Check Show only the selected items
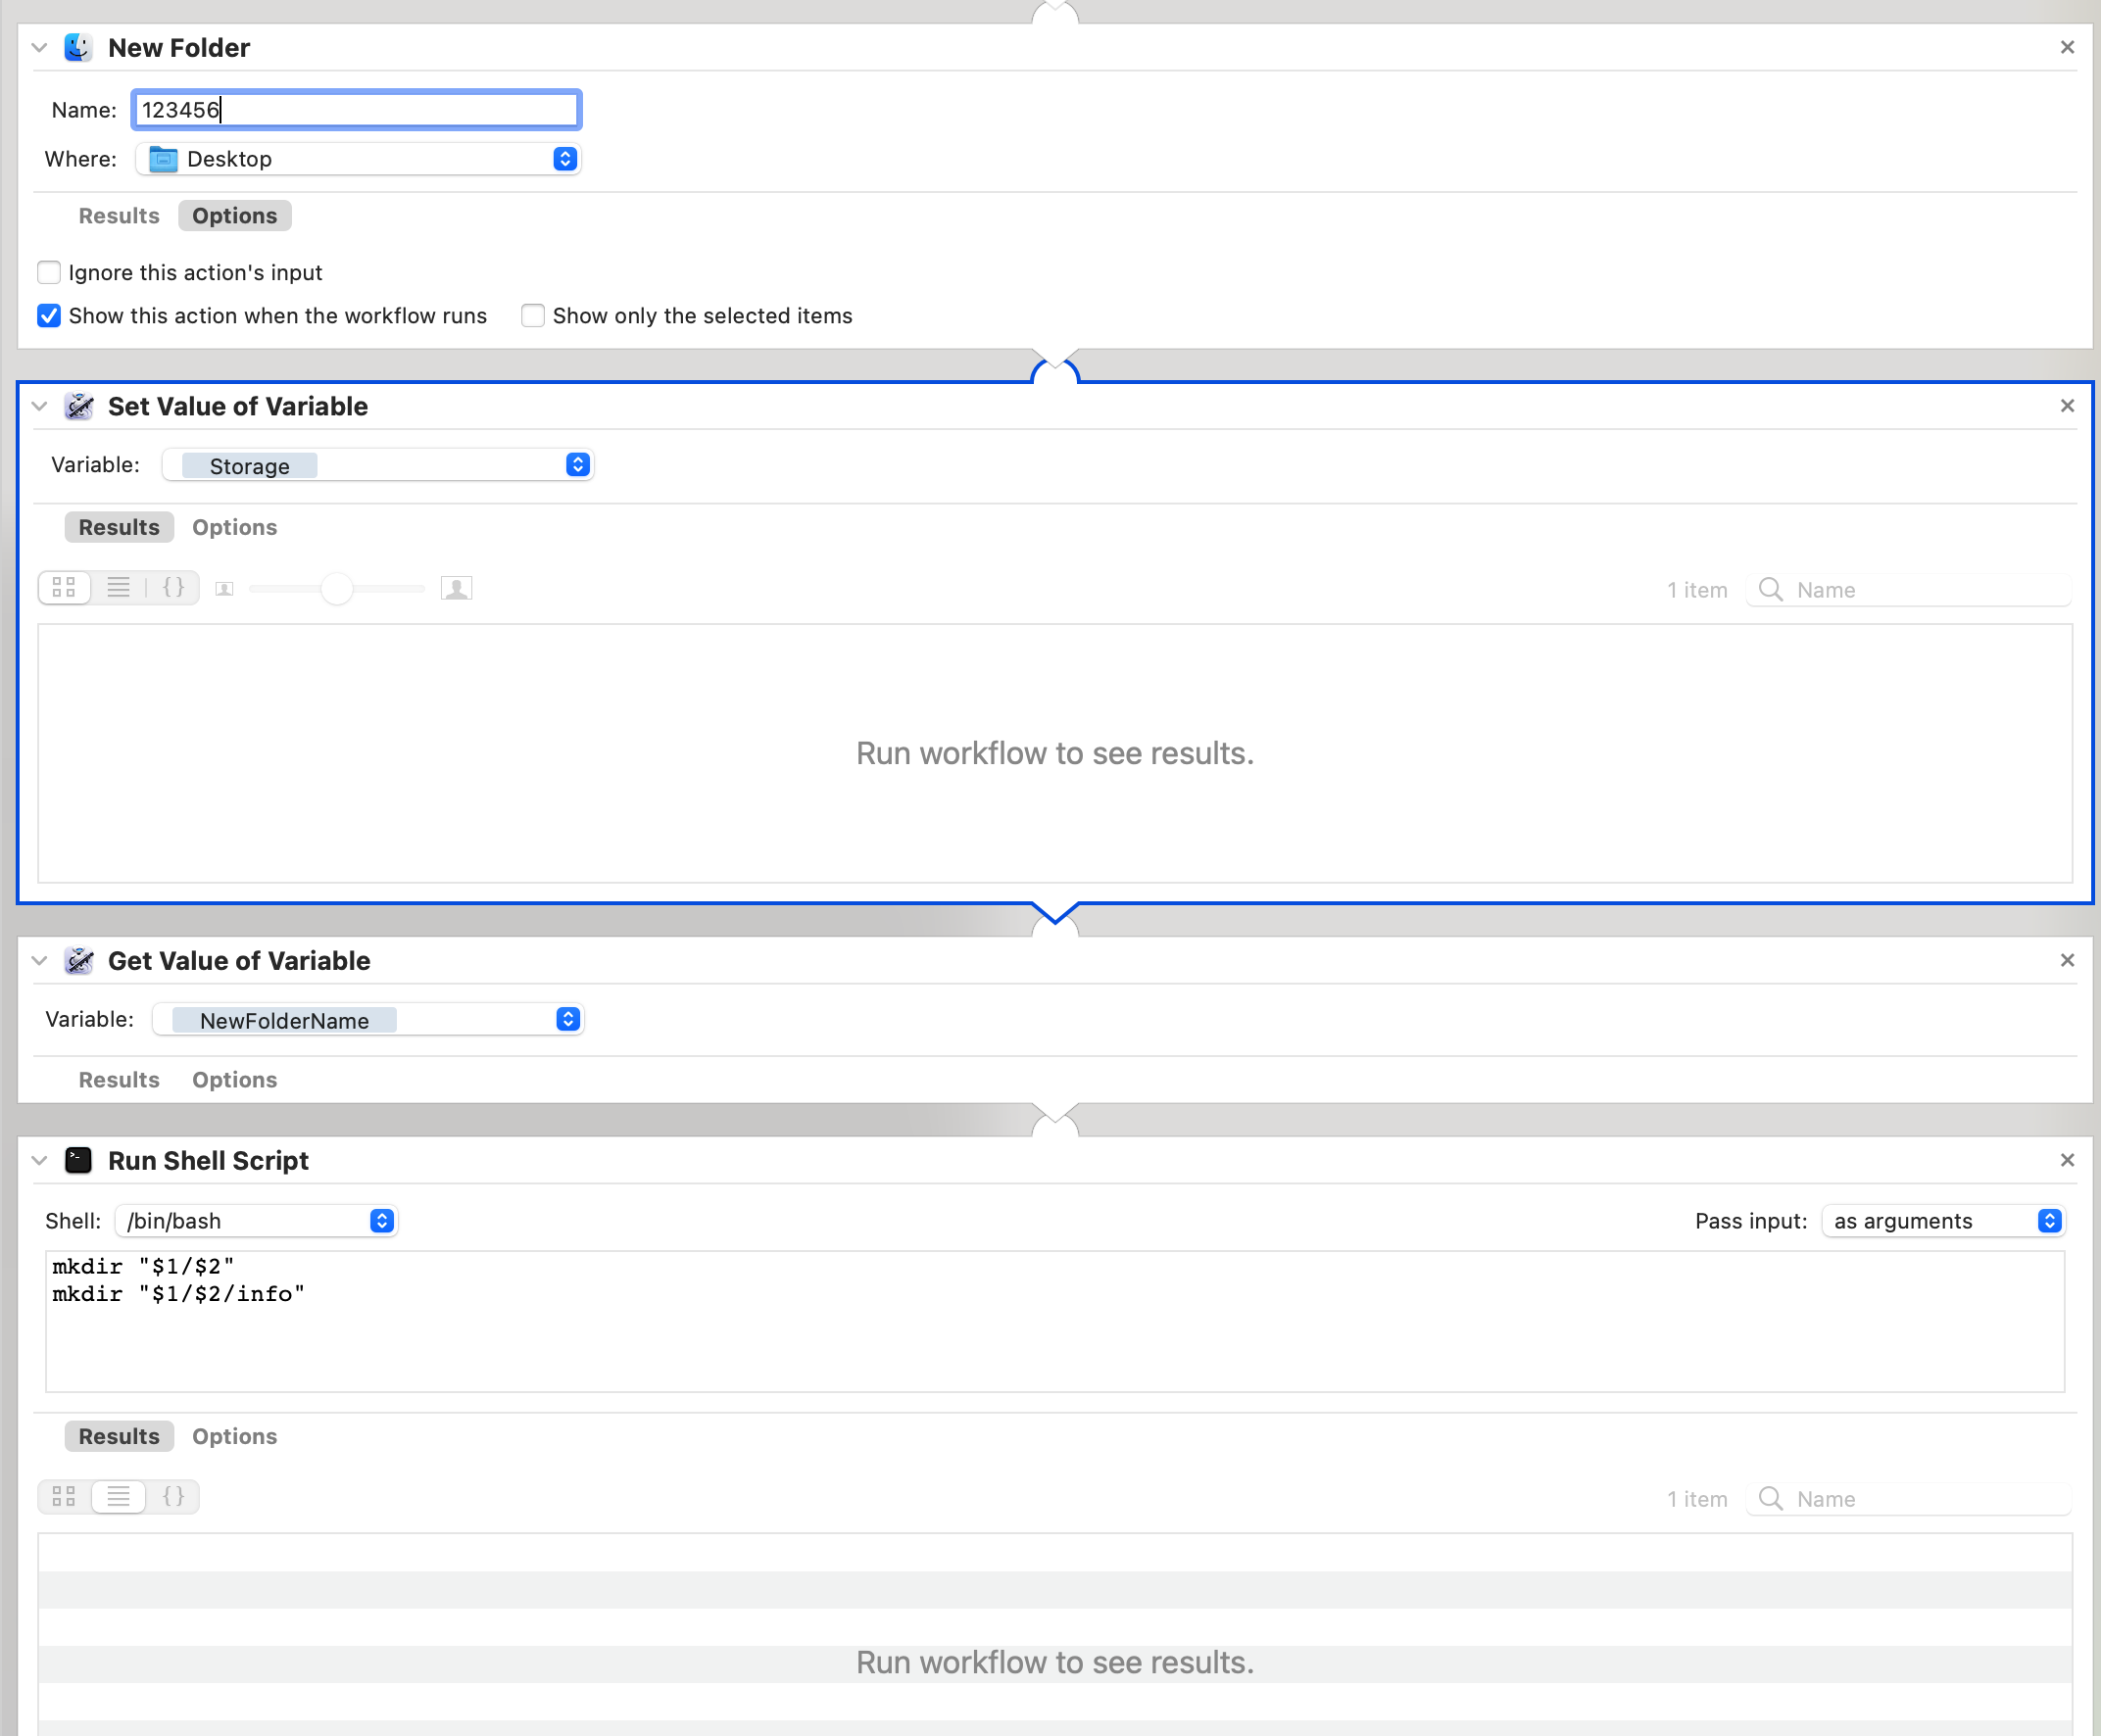2101x1736 pixels. (x=533, y=316)
